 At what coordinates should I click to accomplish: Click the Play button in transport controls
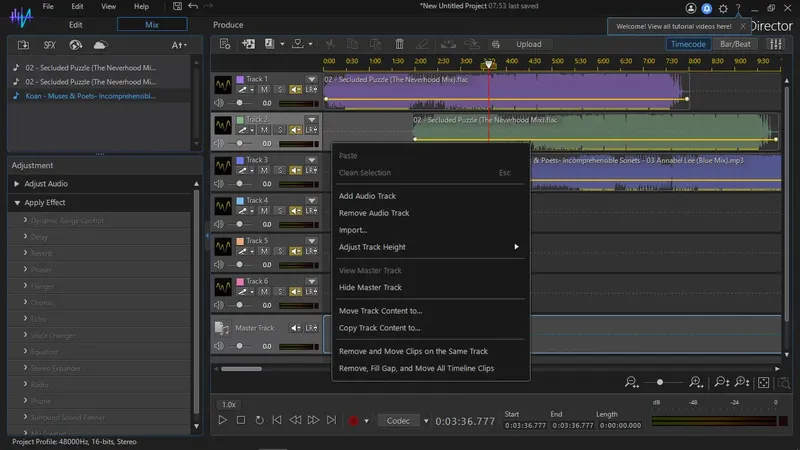tap(223, 421)
